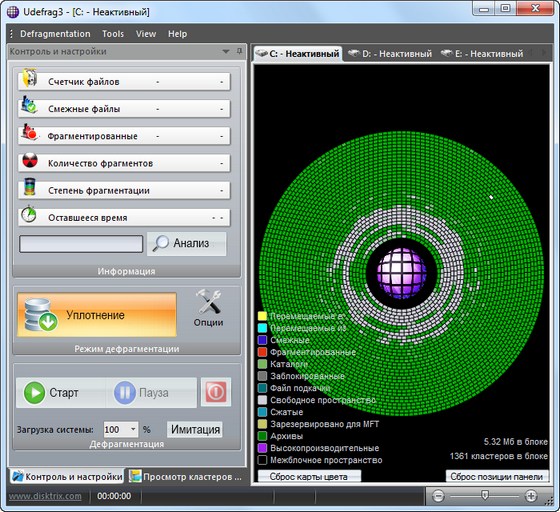This screenshot has height=512, width=560.
Task: Open the Tools menu
Action: click(113, 34)
